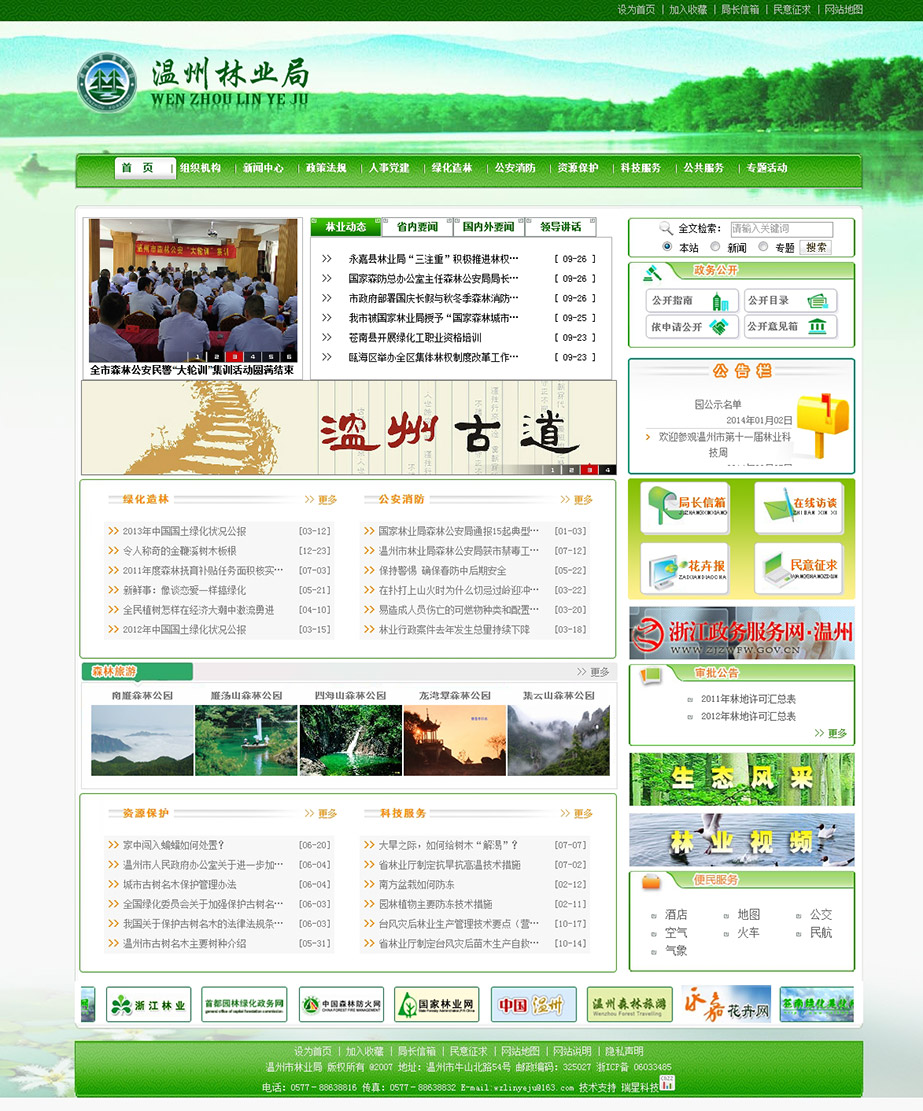This screenshot has width=923, height=1111.
Task: Open 组织机构 in the main navigation
Action: point(200,168)
